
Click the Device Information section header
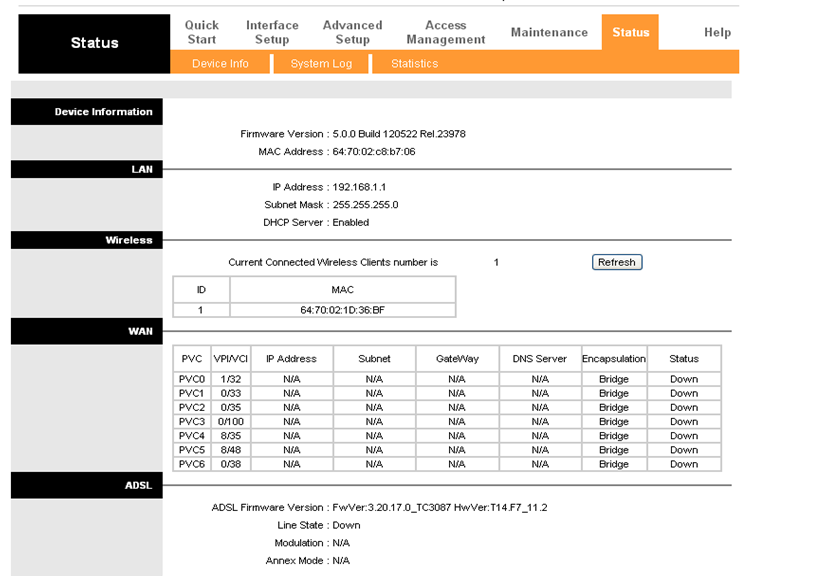tap(87, 112)
